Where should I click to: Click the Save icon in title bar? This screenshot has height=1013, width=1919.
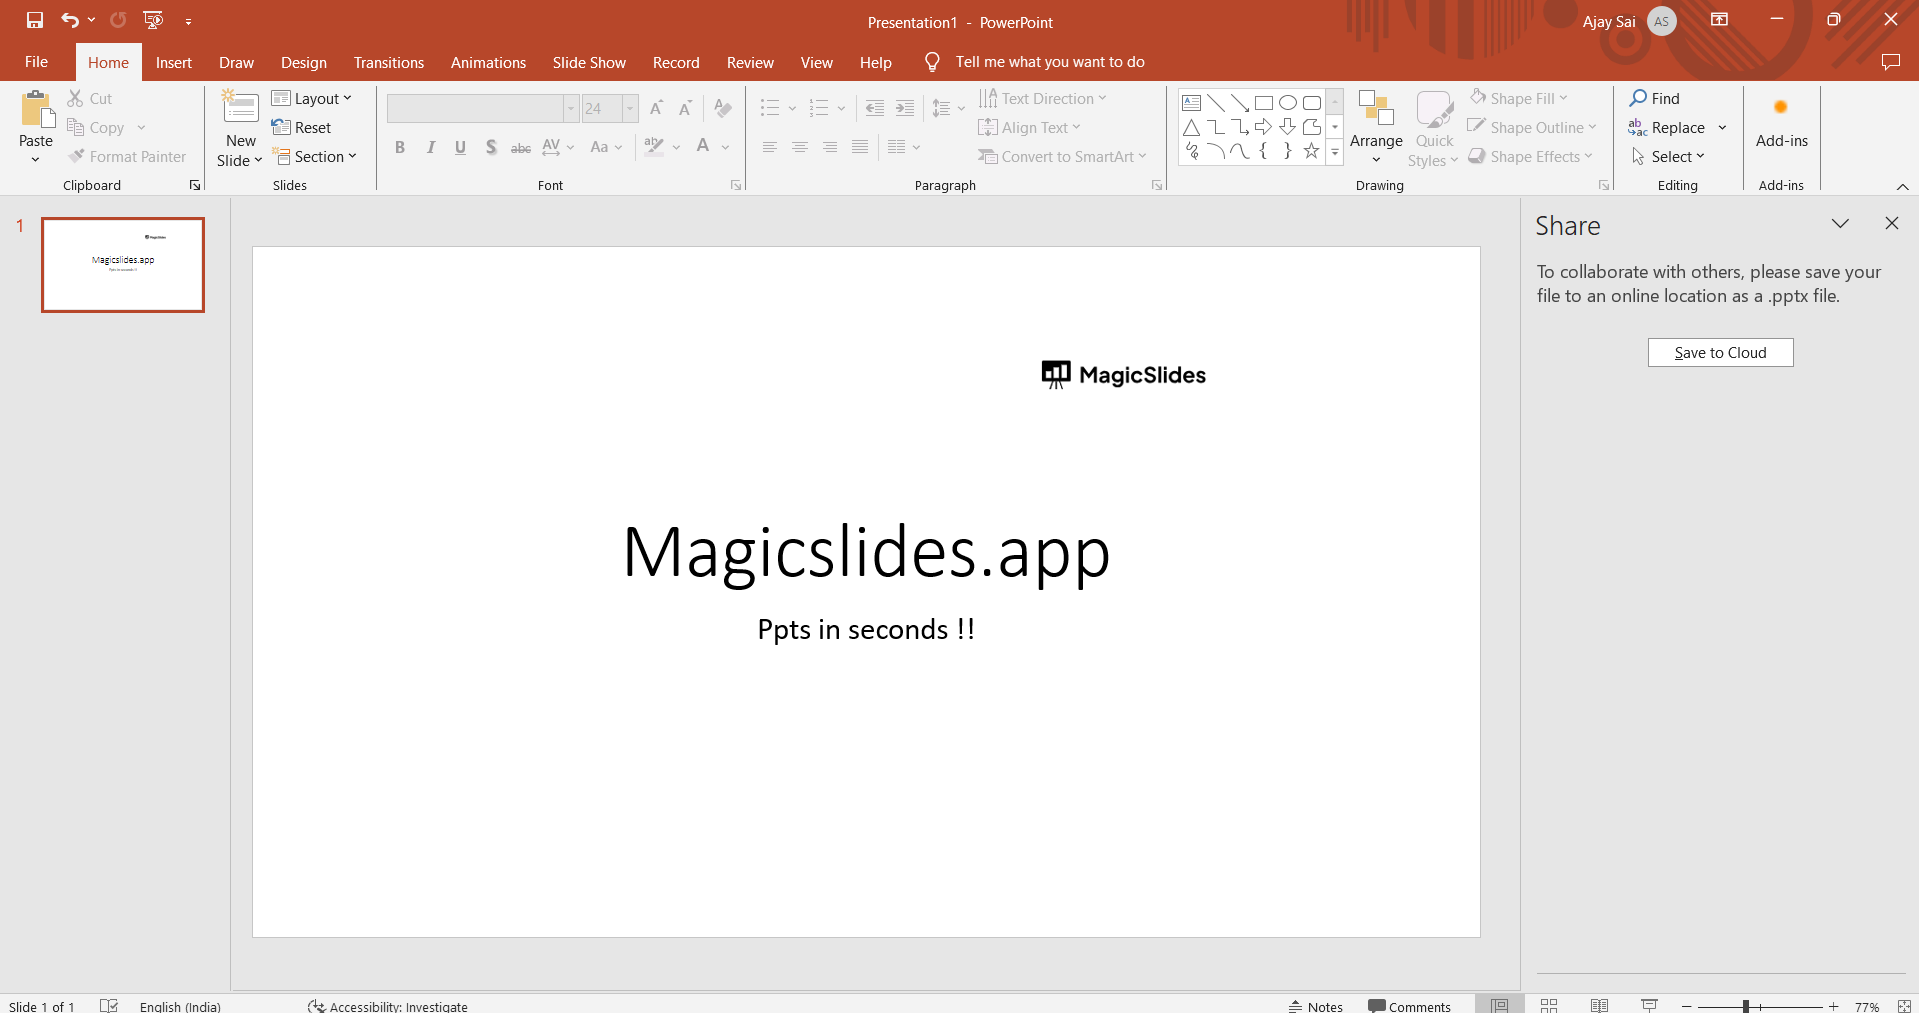[35, 20]
